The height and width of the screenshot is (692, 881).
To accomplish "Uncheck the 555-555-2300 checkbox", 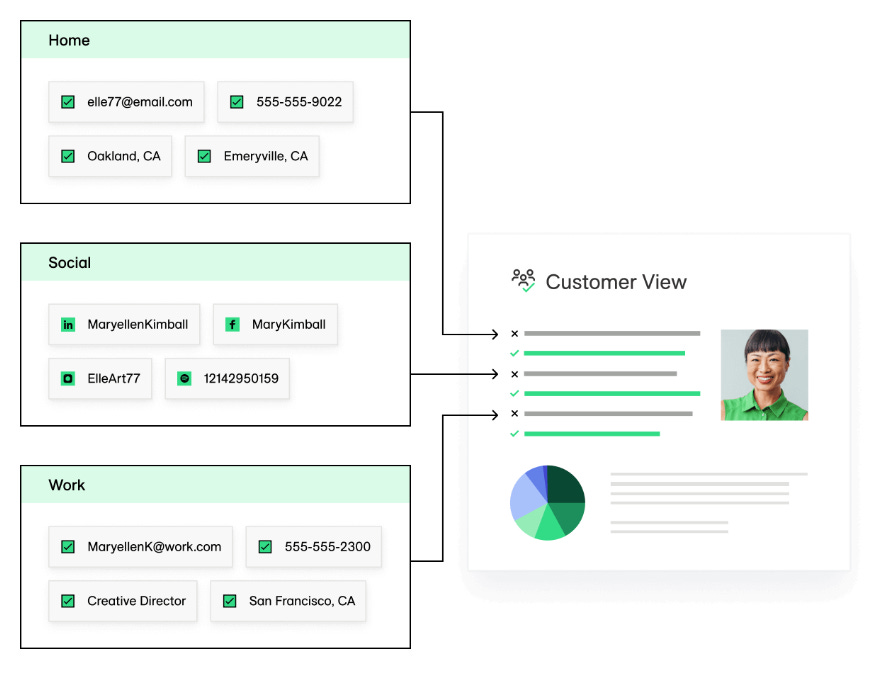I will (x=265, y=547).
